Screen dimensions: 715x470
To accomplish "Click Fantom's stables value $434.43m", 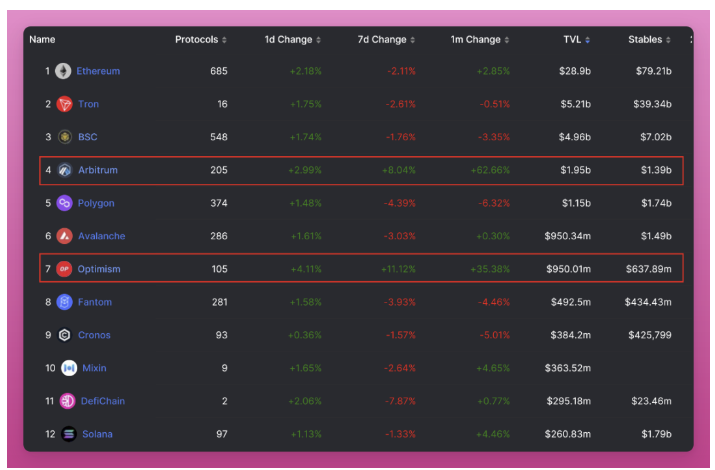I will (648, 302).
